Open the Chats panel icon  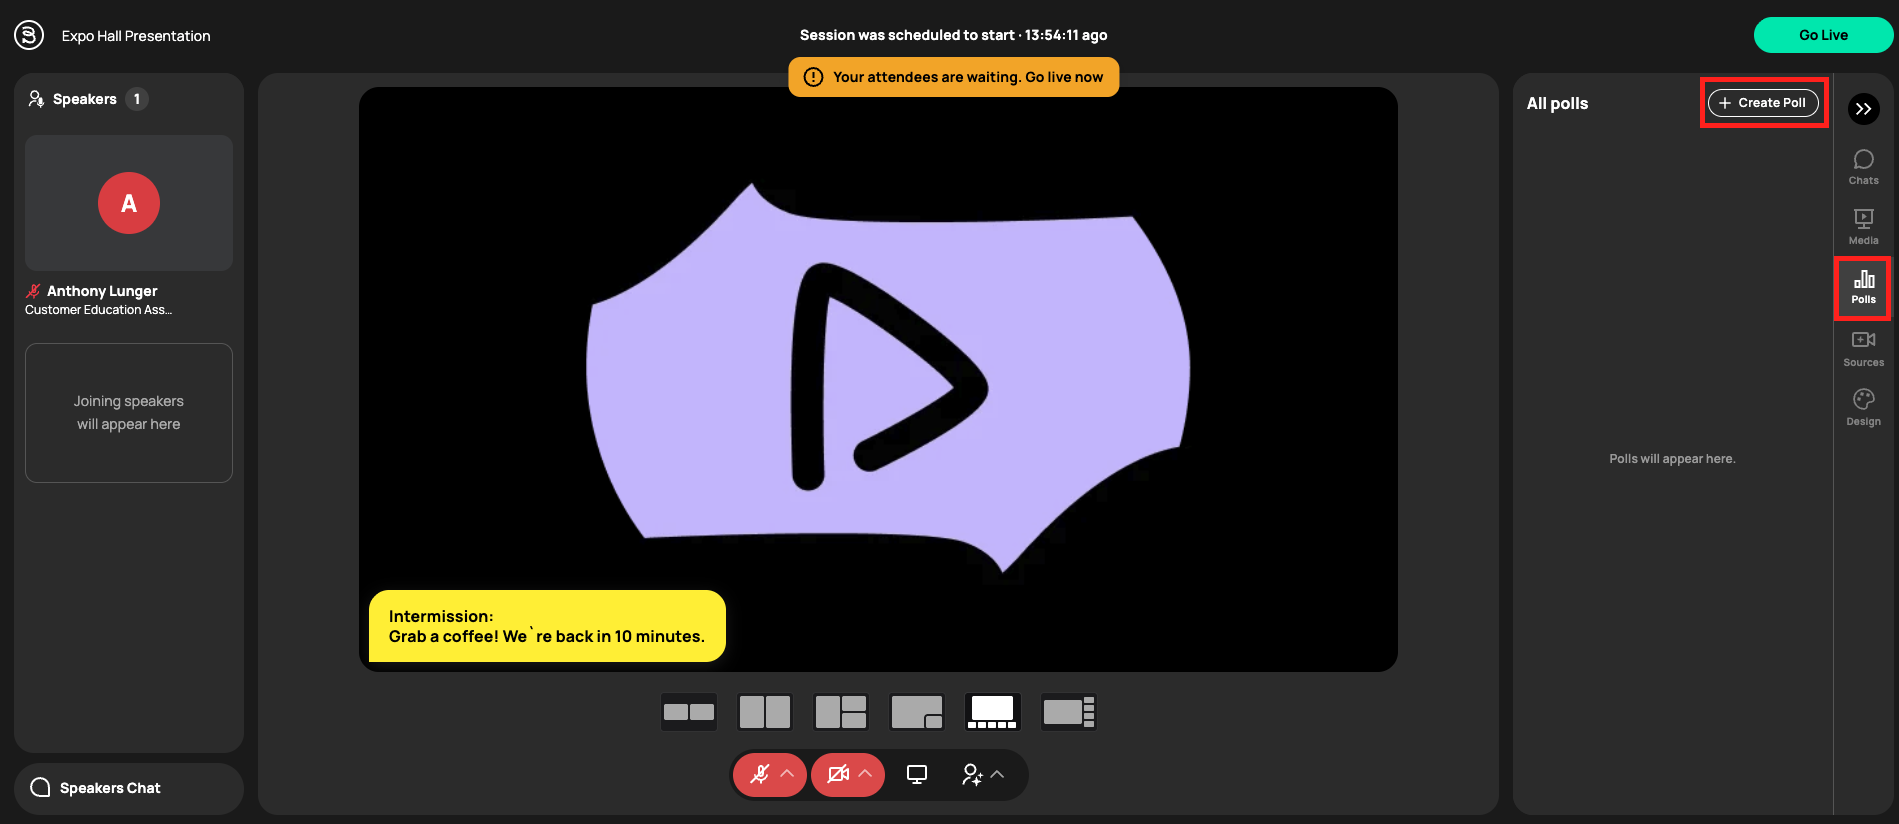1863,166
